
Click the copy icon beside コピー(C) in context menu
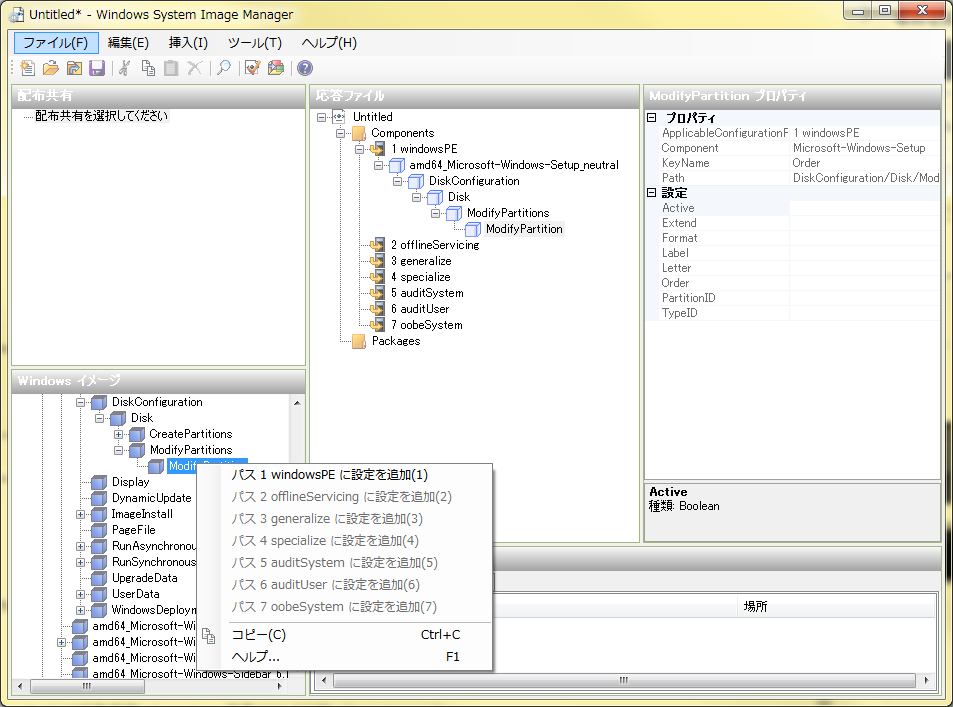tap(208, 636)
